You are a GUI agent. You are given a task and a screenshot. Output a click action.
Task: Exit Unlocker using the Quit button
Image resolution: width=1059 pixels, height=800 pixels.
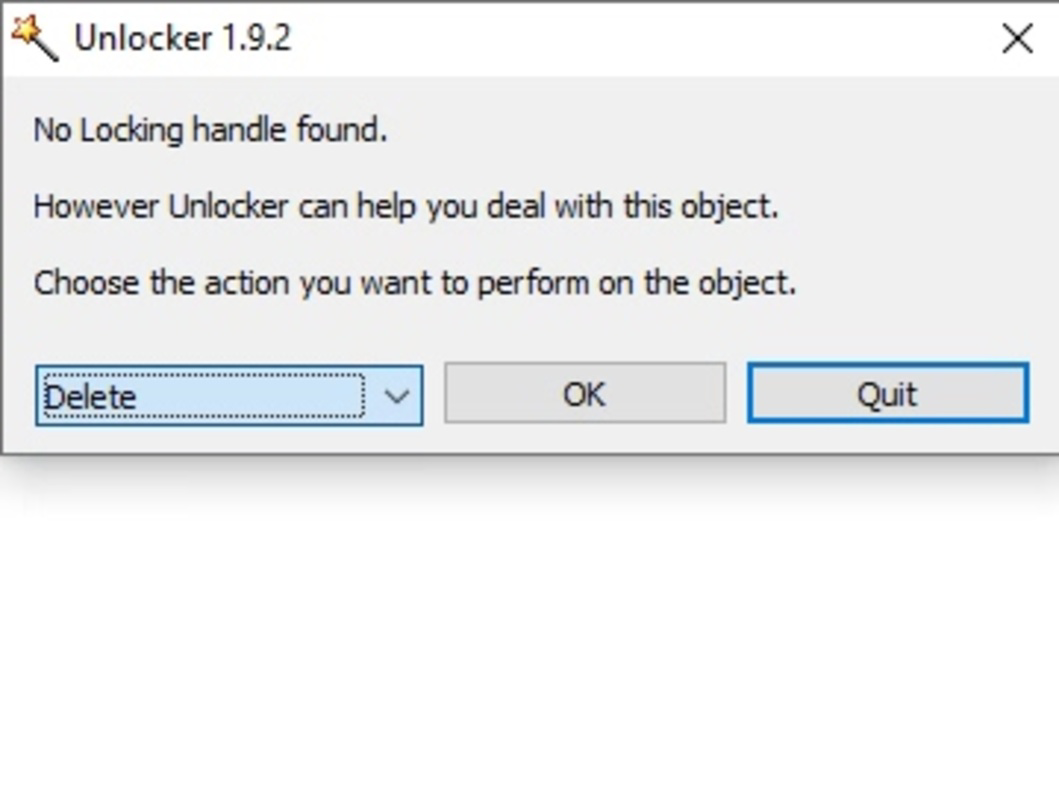[x=888, y=394]
